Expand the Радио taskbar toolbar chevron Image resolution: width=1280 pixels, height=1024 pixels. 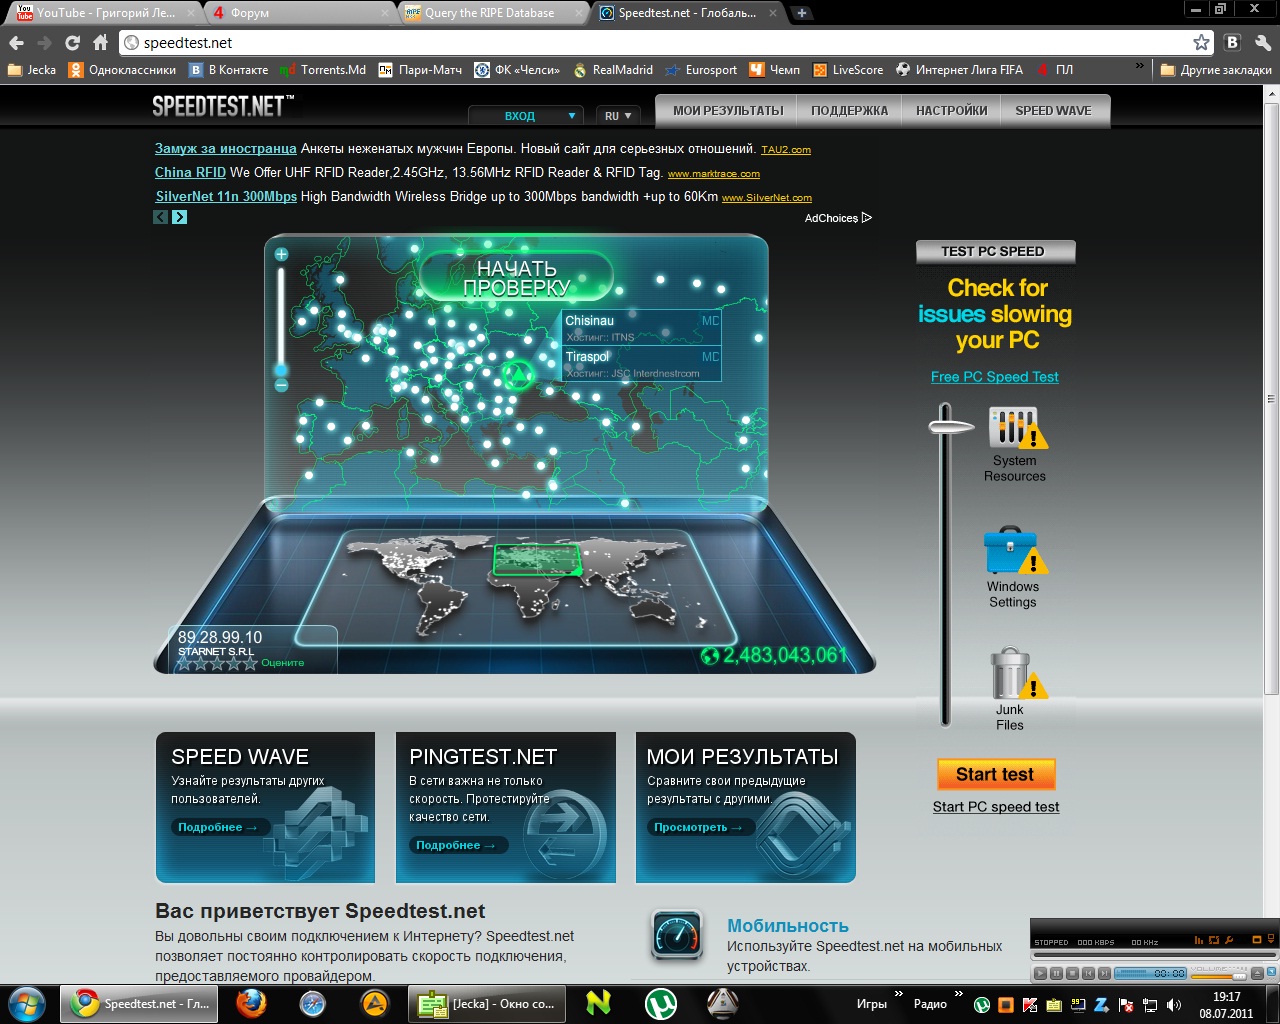click(x=958, y=994)
